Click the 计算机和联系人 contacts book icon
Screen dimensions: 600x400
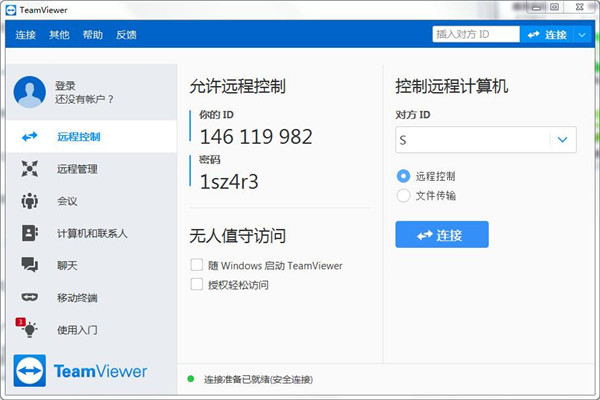pos(29,233)
